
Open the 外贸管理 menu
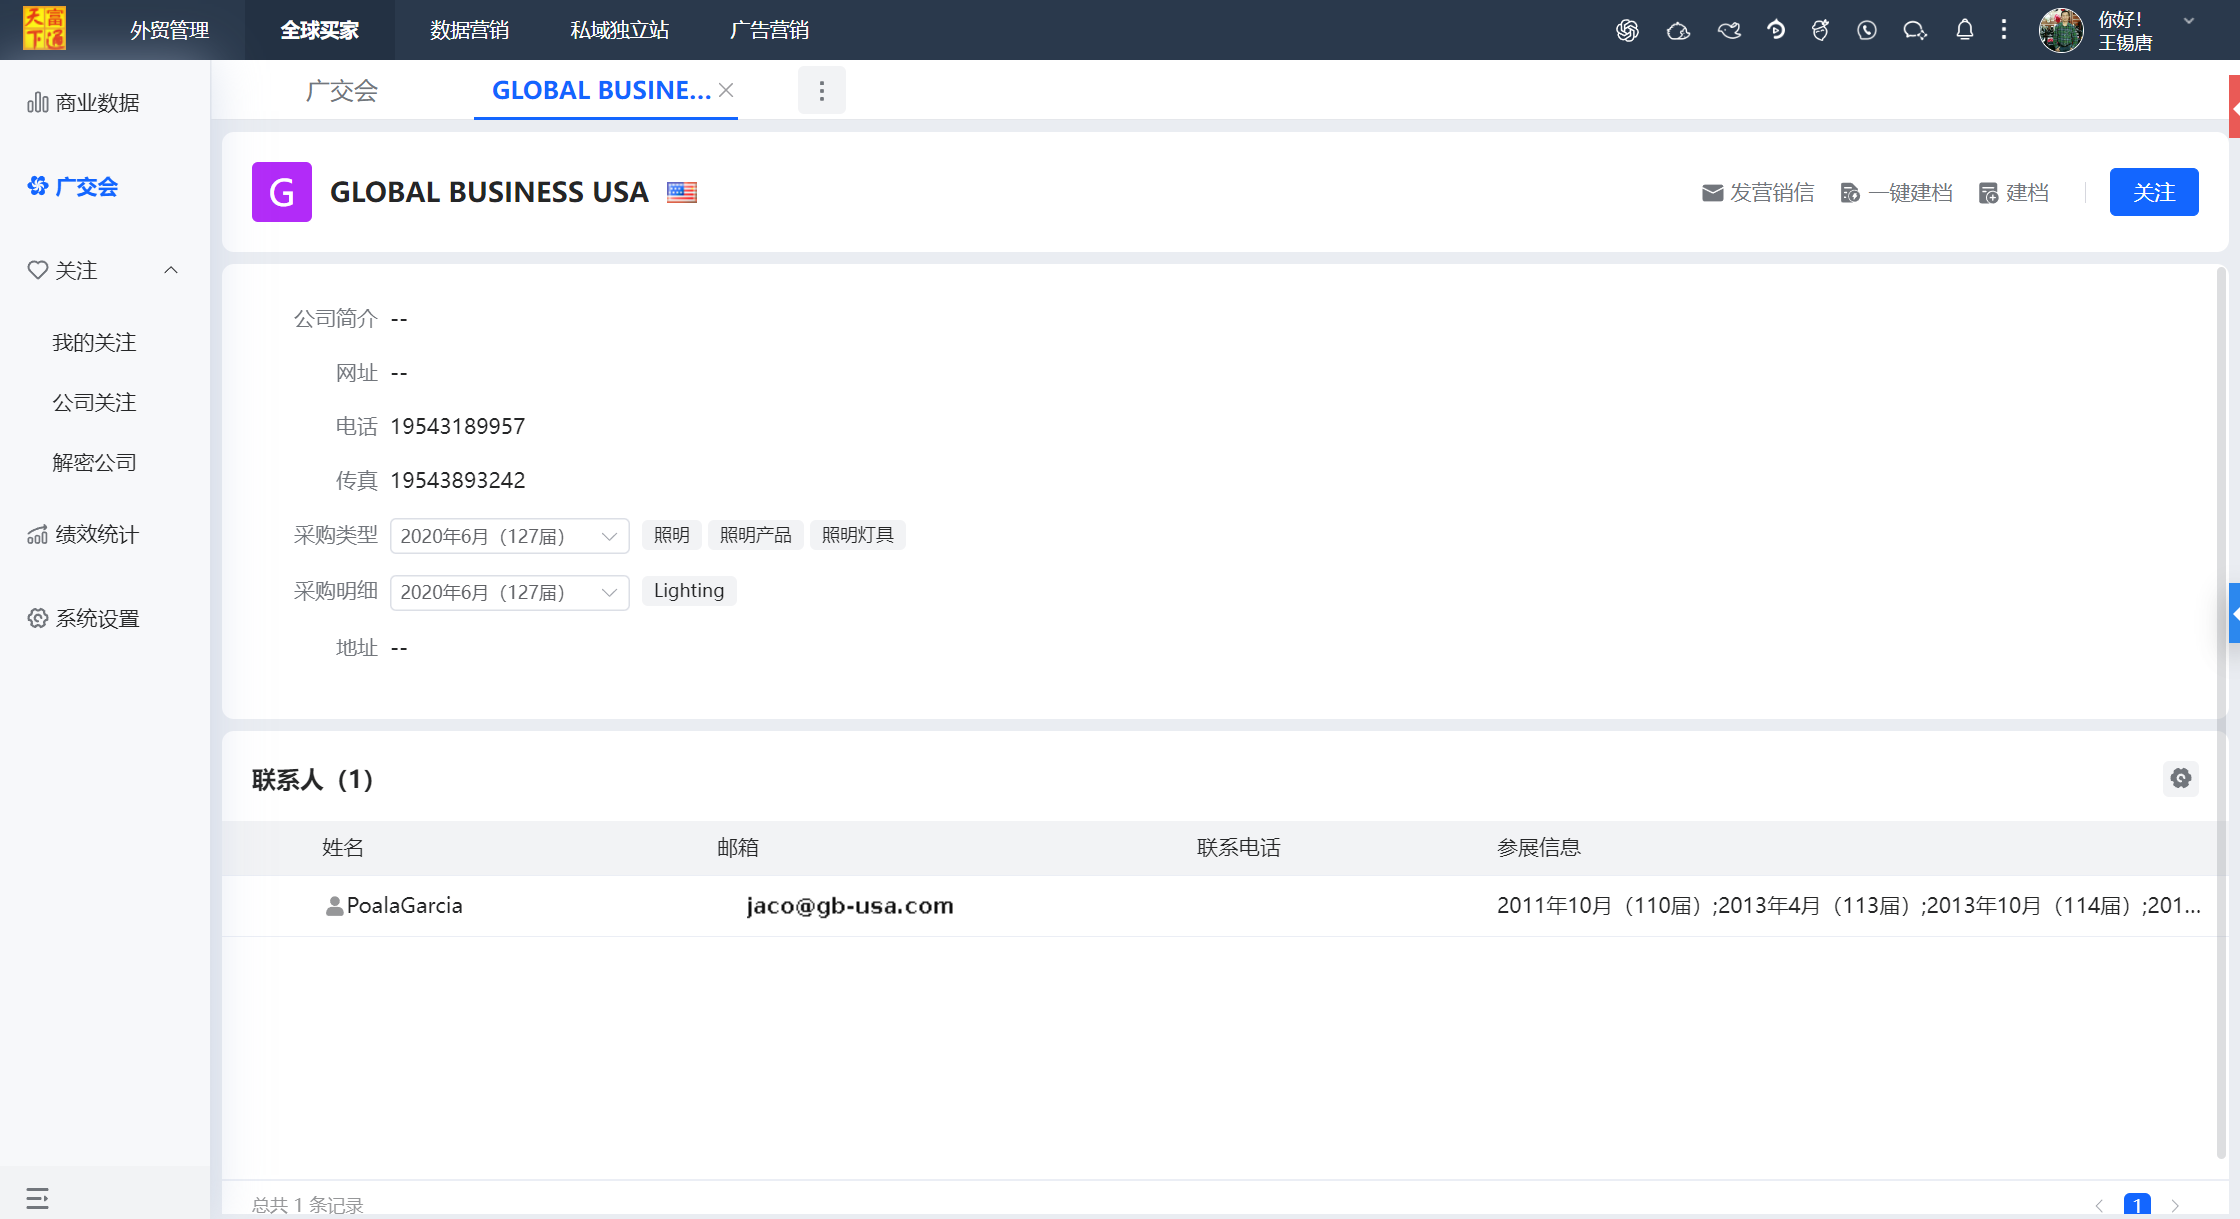[x=170, y=30]
